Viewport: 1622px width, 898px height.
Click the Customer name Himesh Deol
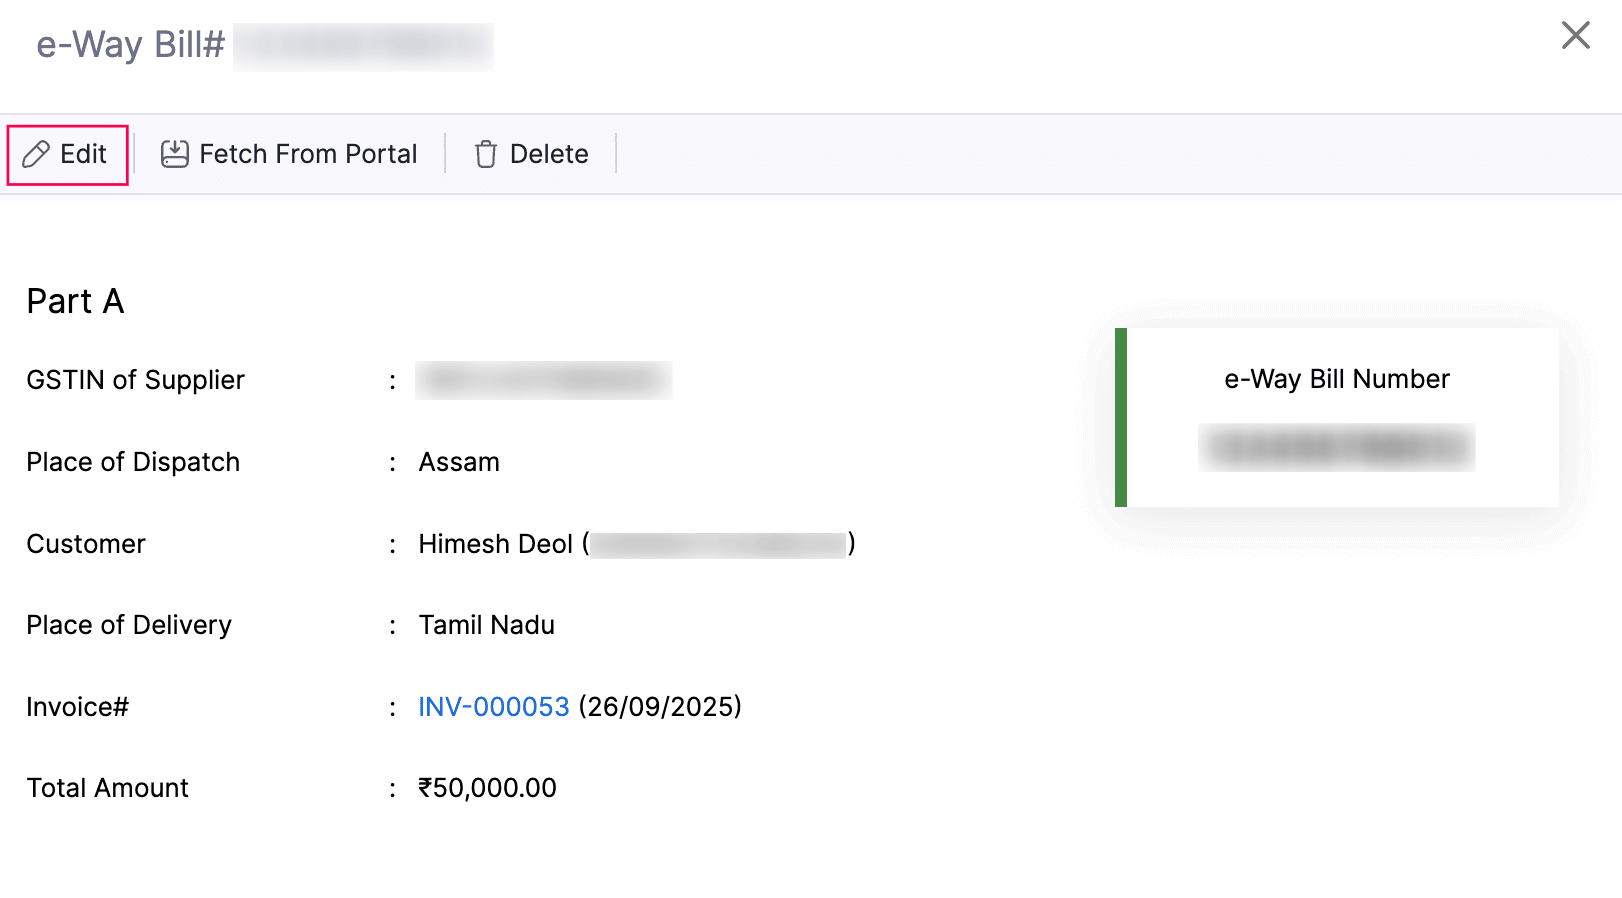pyautogui.click(x=494, y=543)
